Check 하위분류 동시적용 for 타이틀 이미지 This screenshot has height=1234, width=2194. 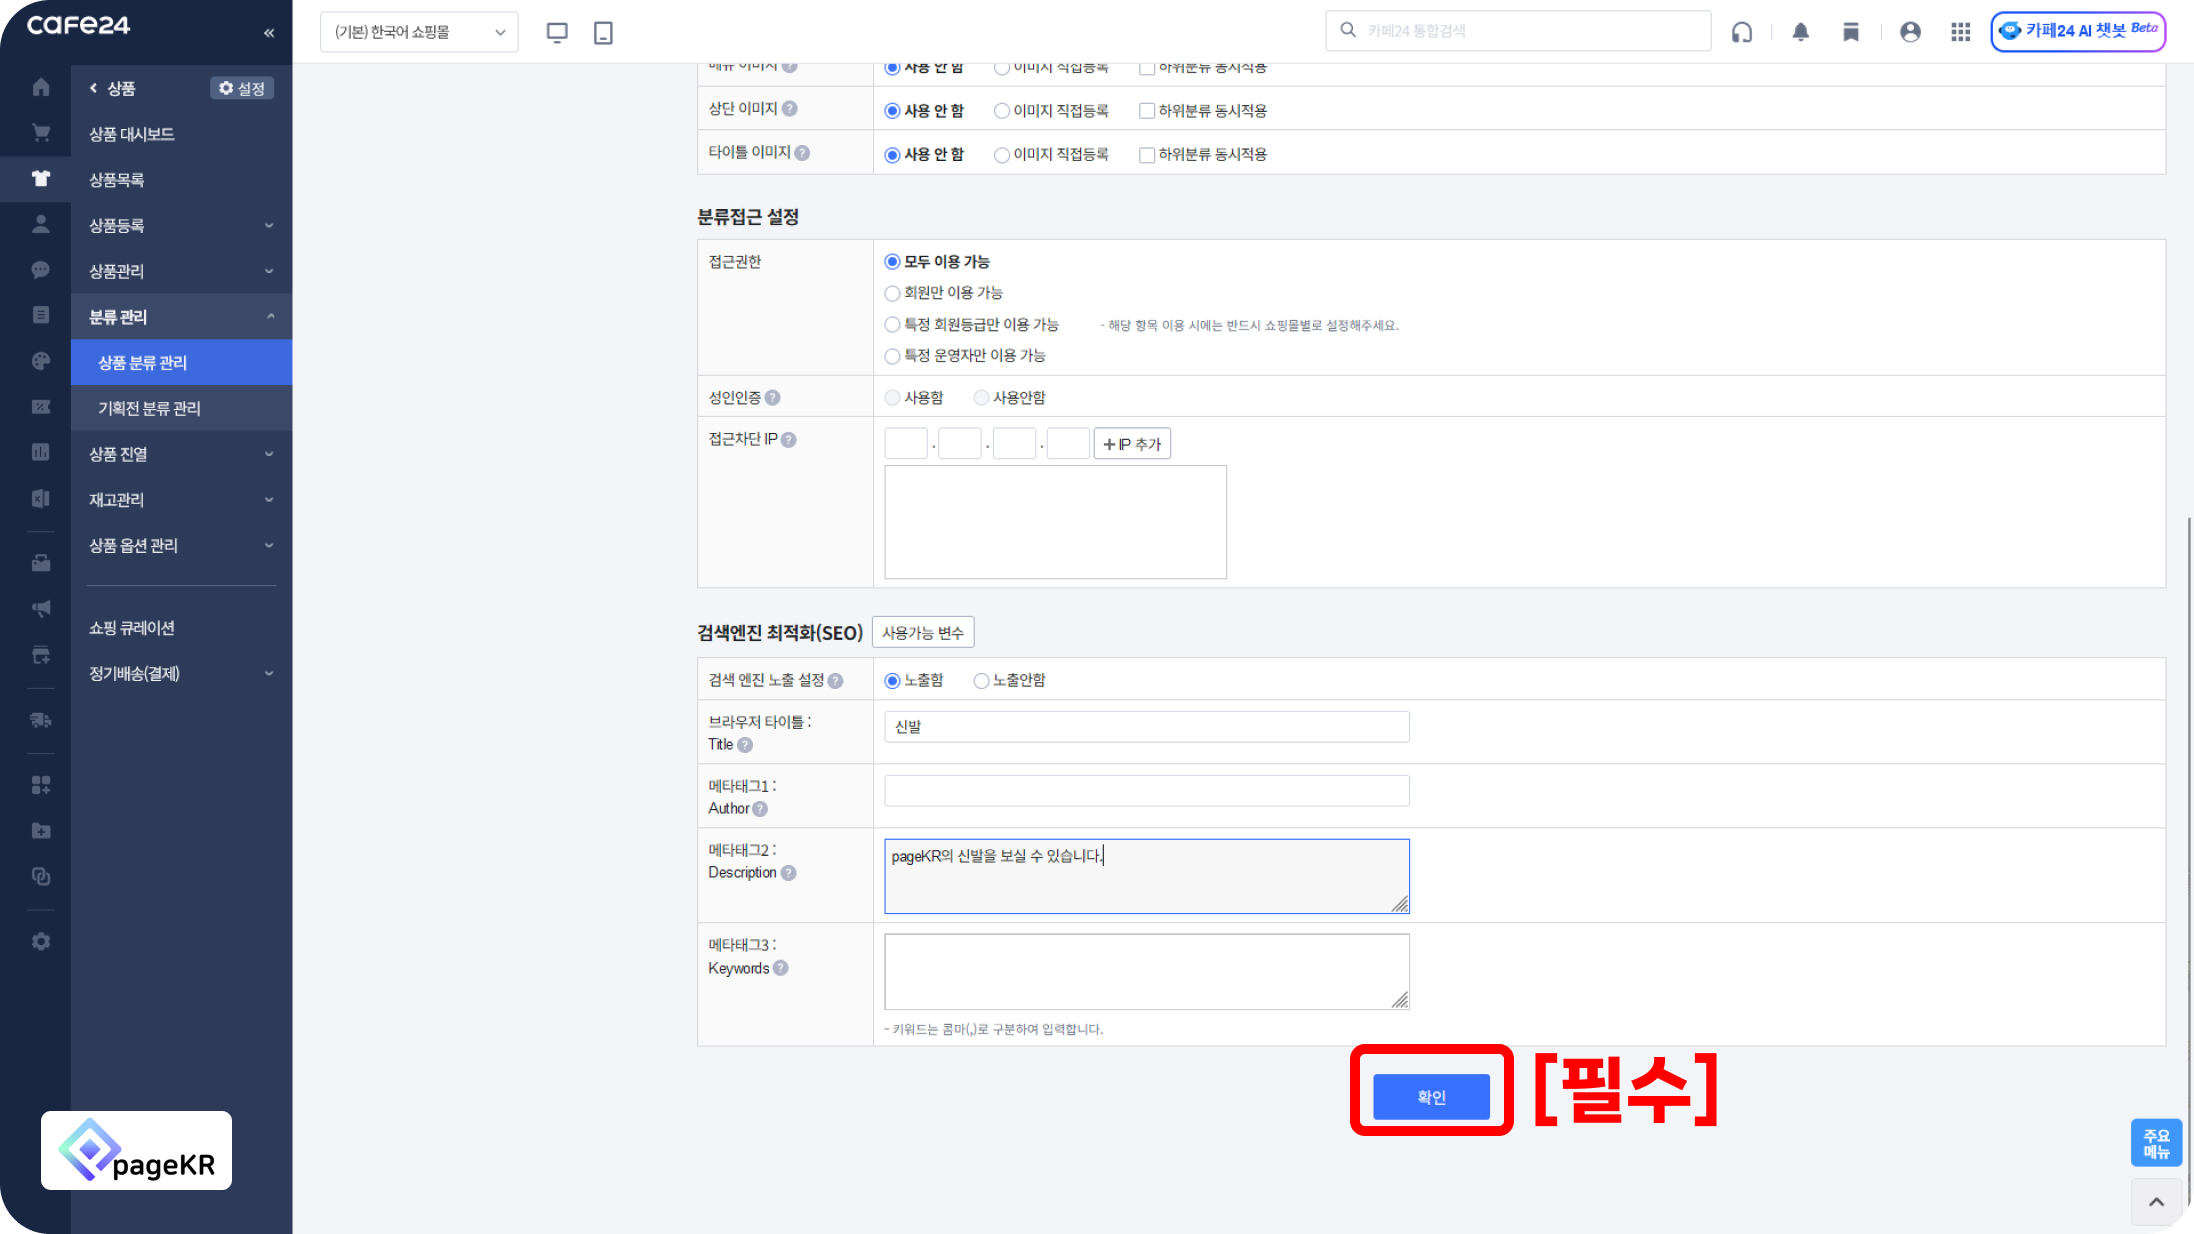[x=1147, y=155]
